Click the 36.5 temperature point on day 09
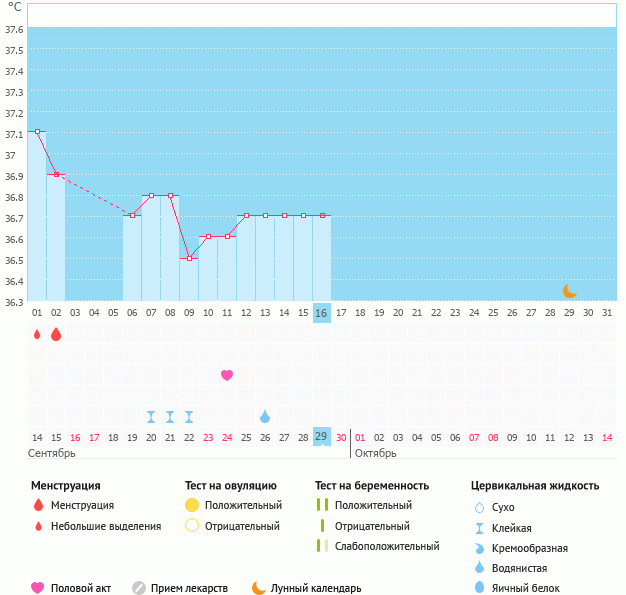 click(x=189, y=258)
